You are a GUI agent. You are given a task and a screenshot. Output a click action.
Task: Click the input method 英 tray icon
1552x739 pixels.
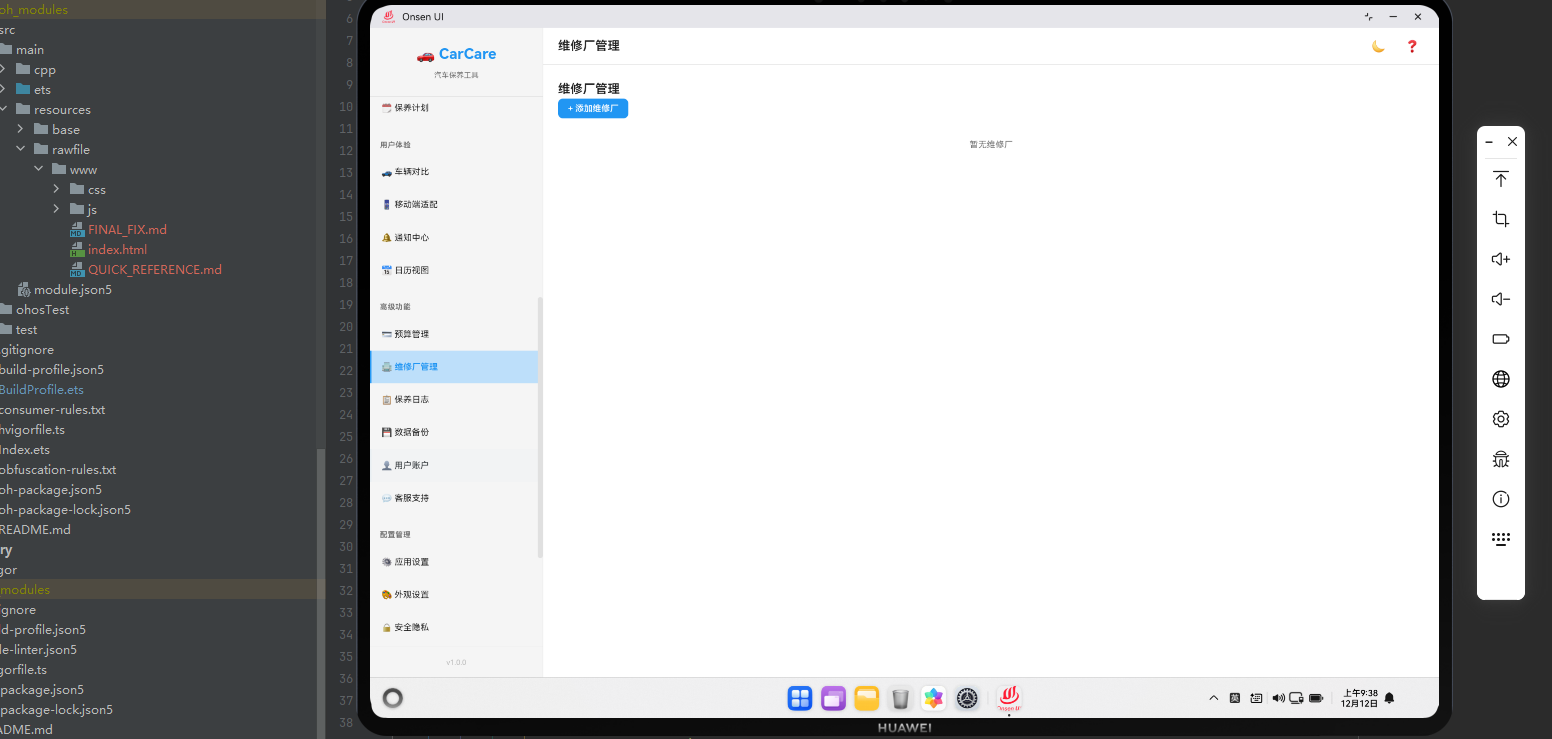click(1235, 698)
